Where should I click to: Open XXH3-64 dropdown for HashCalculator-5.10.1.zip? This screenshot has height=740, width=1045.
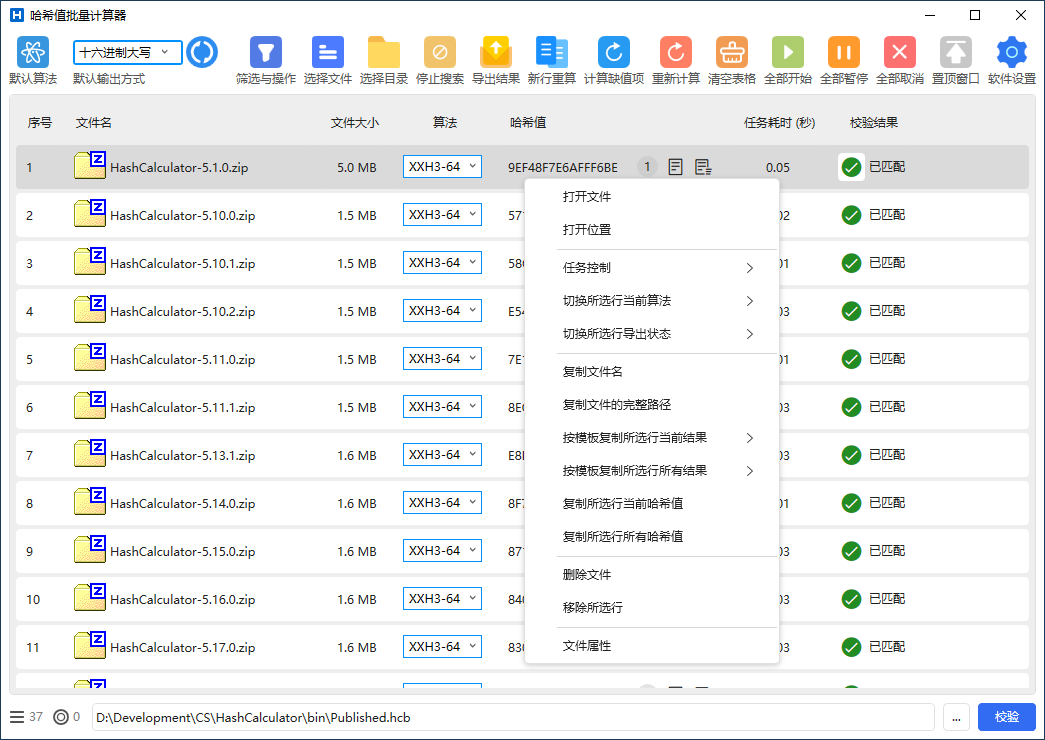[x=442, y=263]
